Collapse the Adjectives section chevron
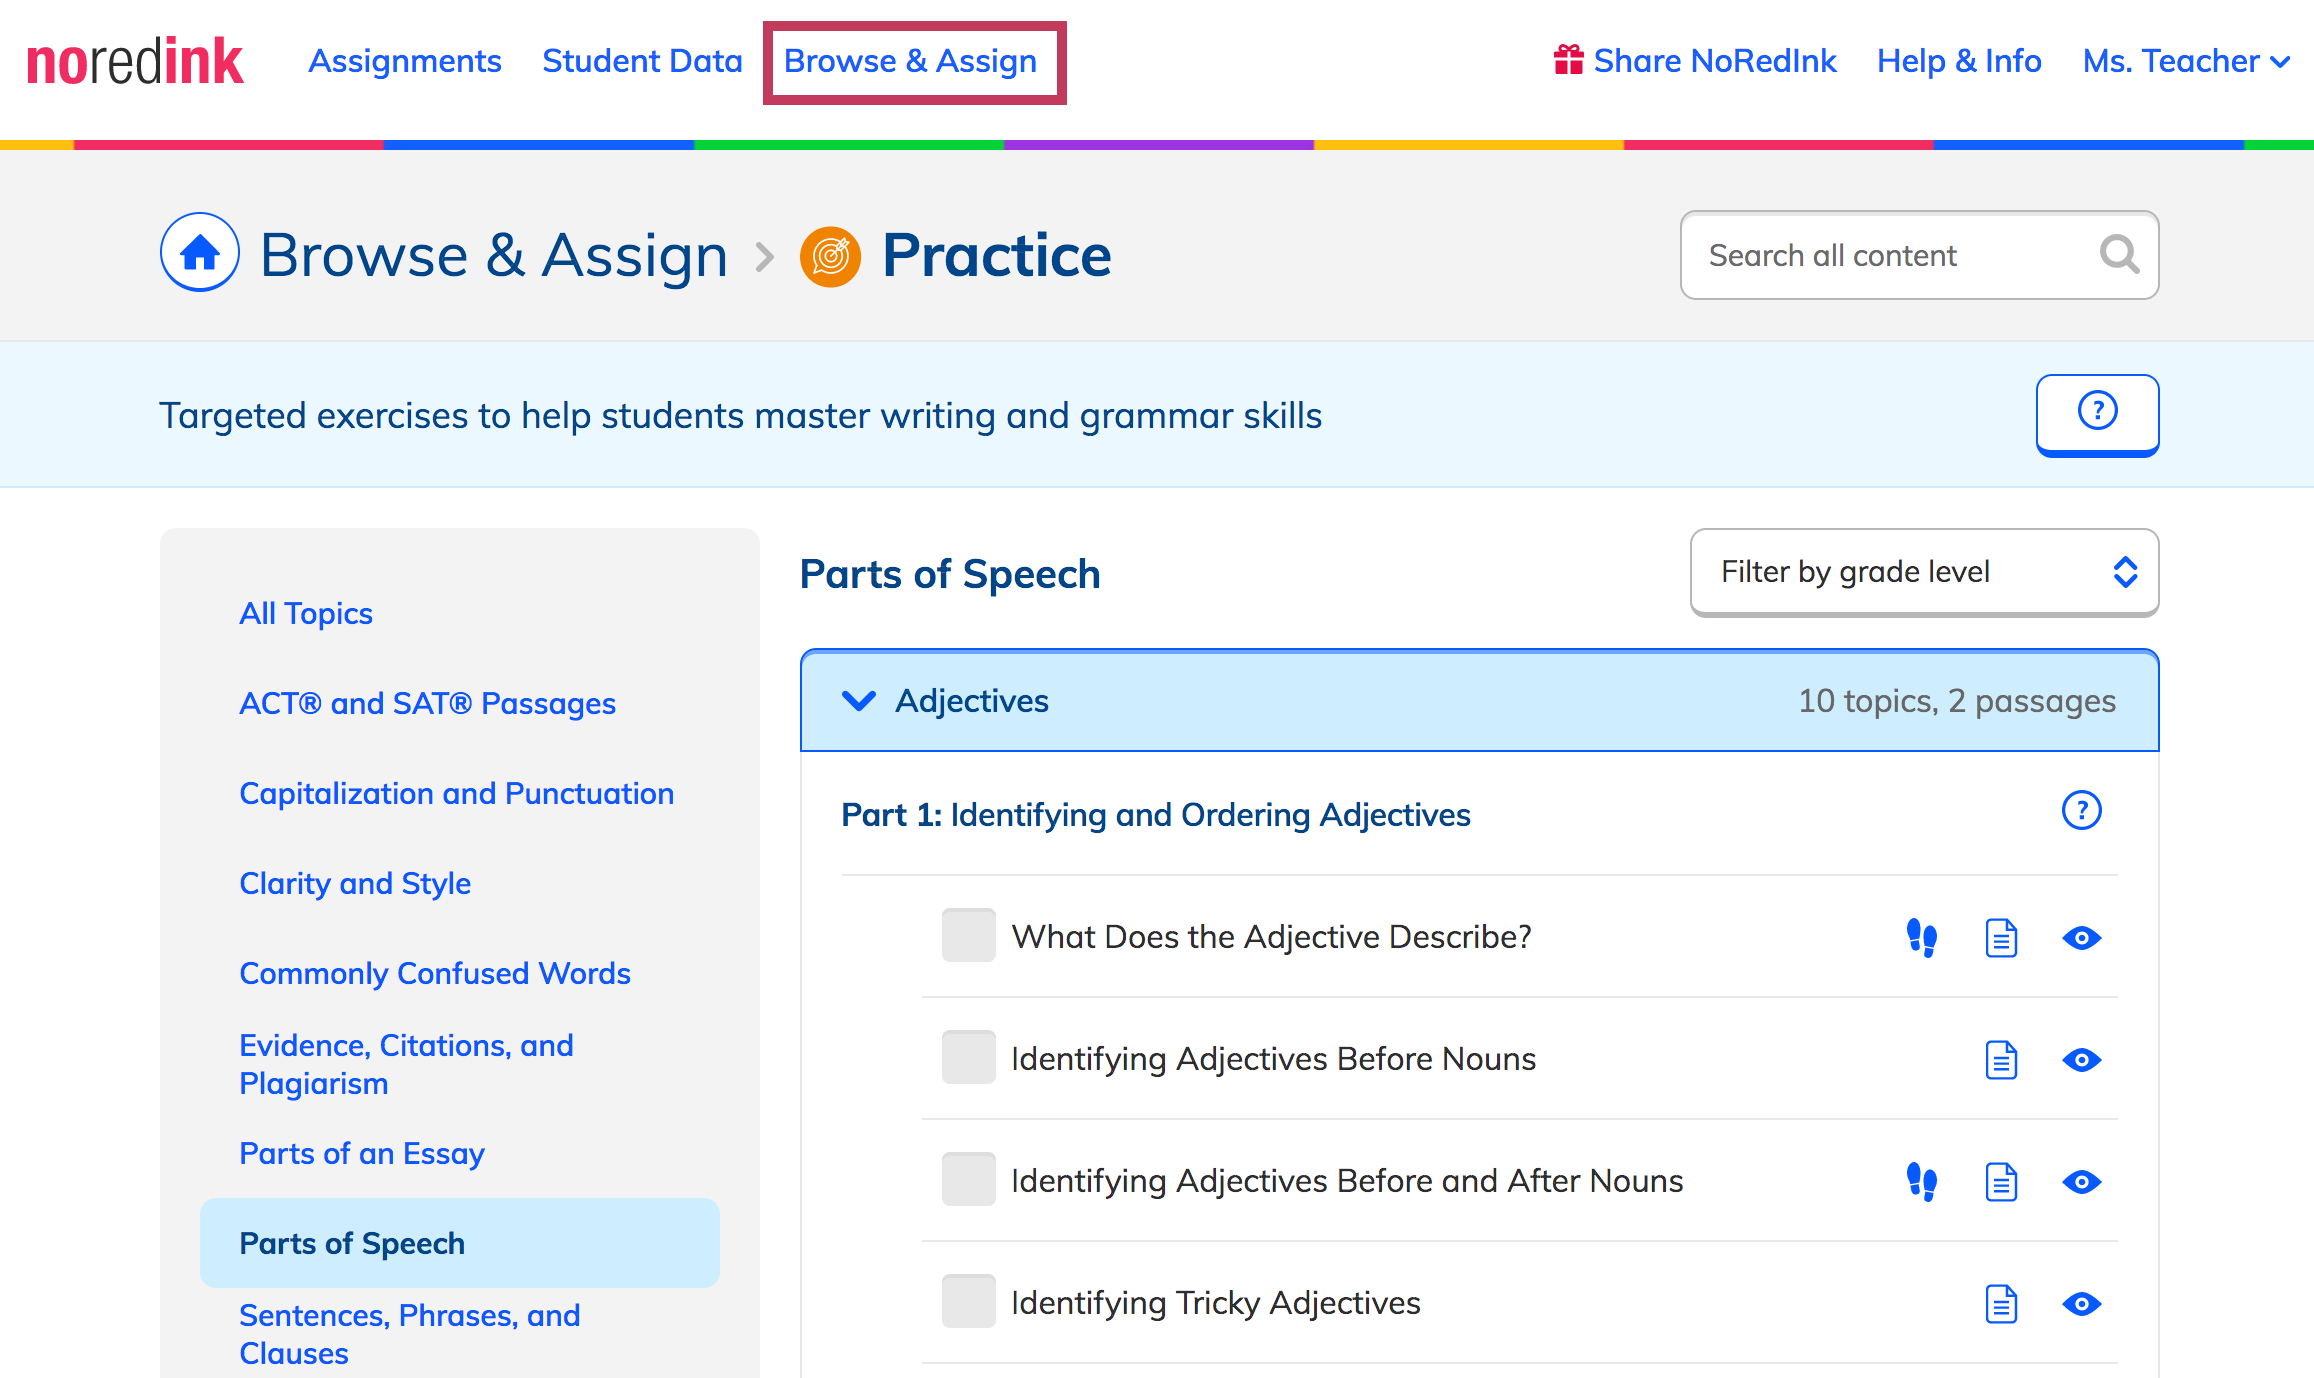2314x1378 pixels. pos(859,700)
